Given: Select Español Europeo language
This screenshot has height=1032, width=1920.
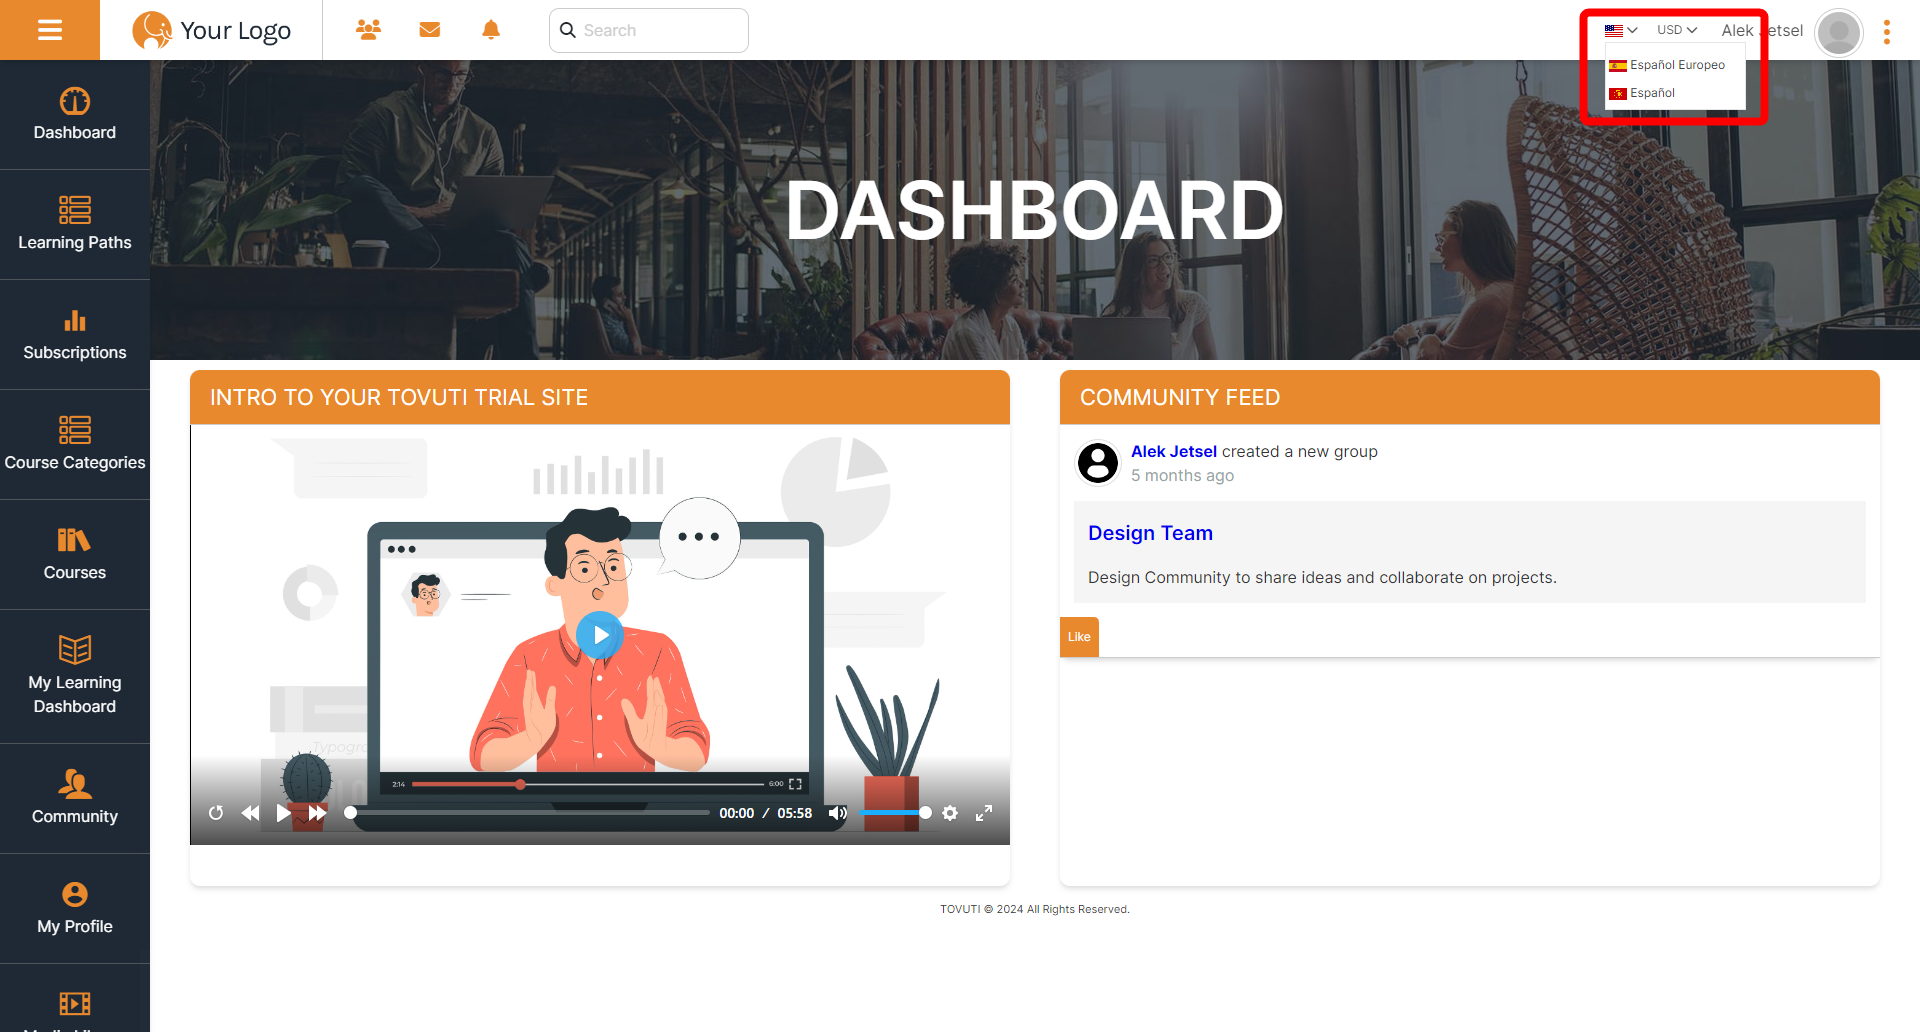Looking at the screenshot, I should 1667,65.
